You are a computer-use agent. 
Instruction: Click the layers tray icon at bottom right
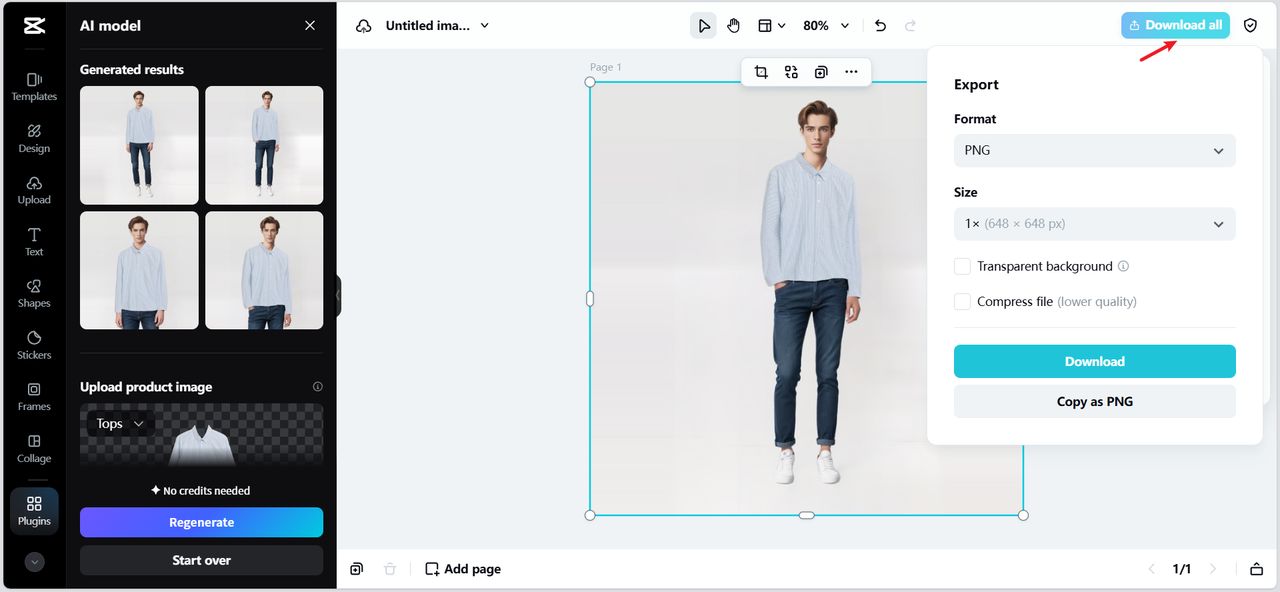[1256, 569]
